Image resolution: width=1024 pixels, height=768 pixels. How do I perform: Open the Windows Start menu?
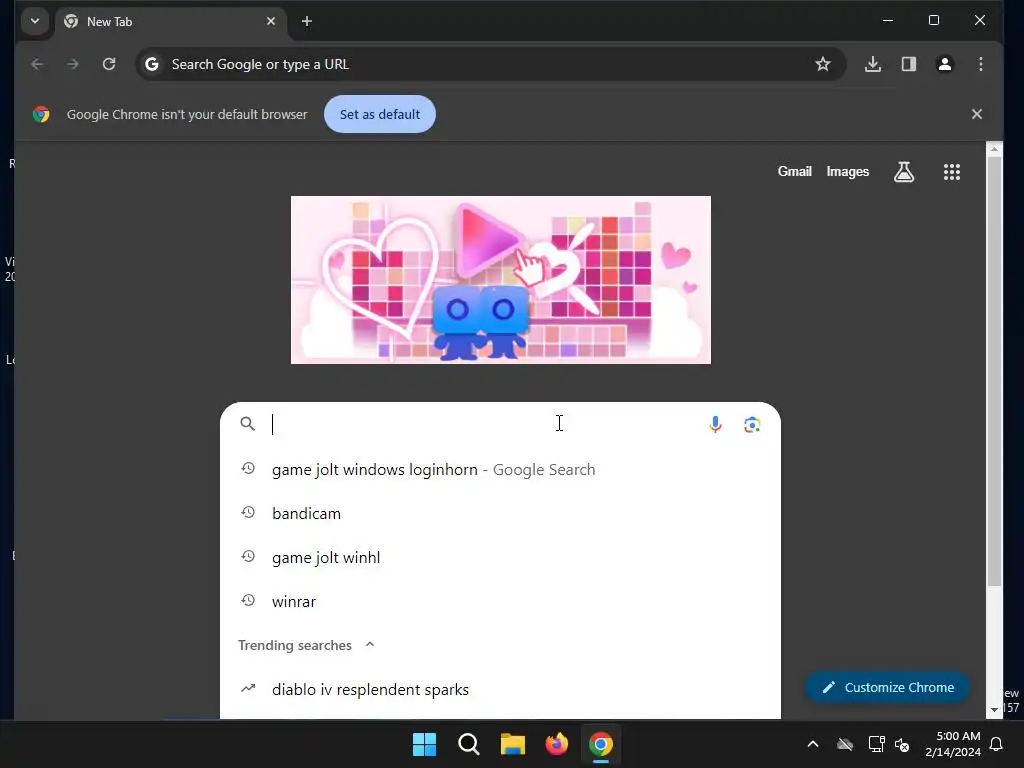[x=424, y=744]
